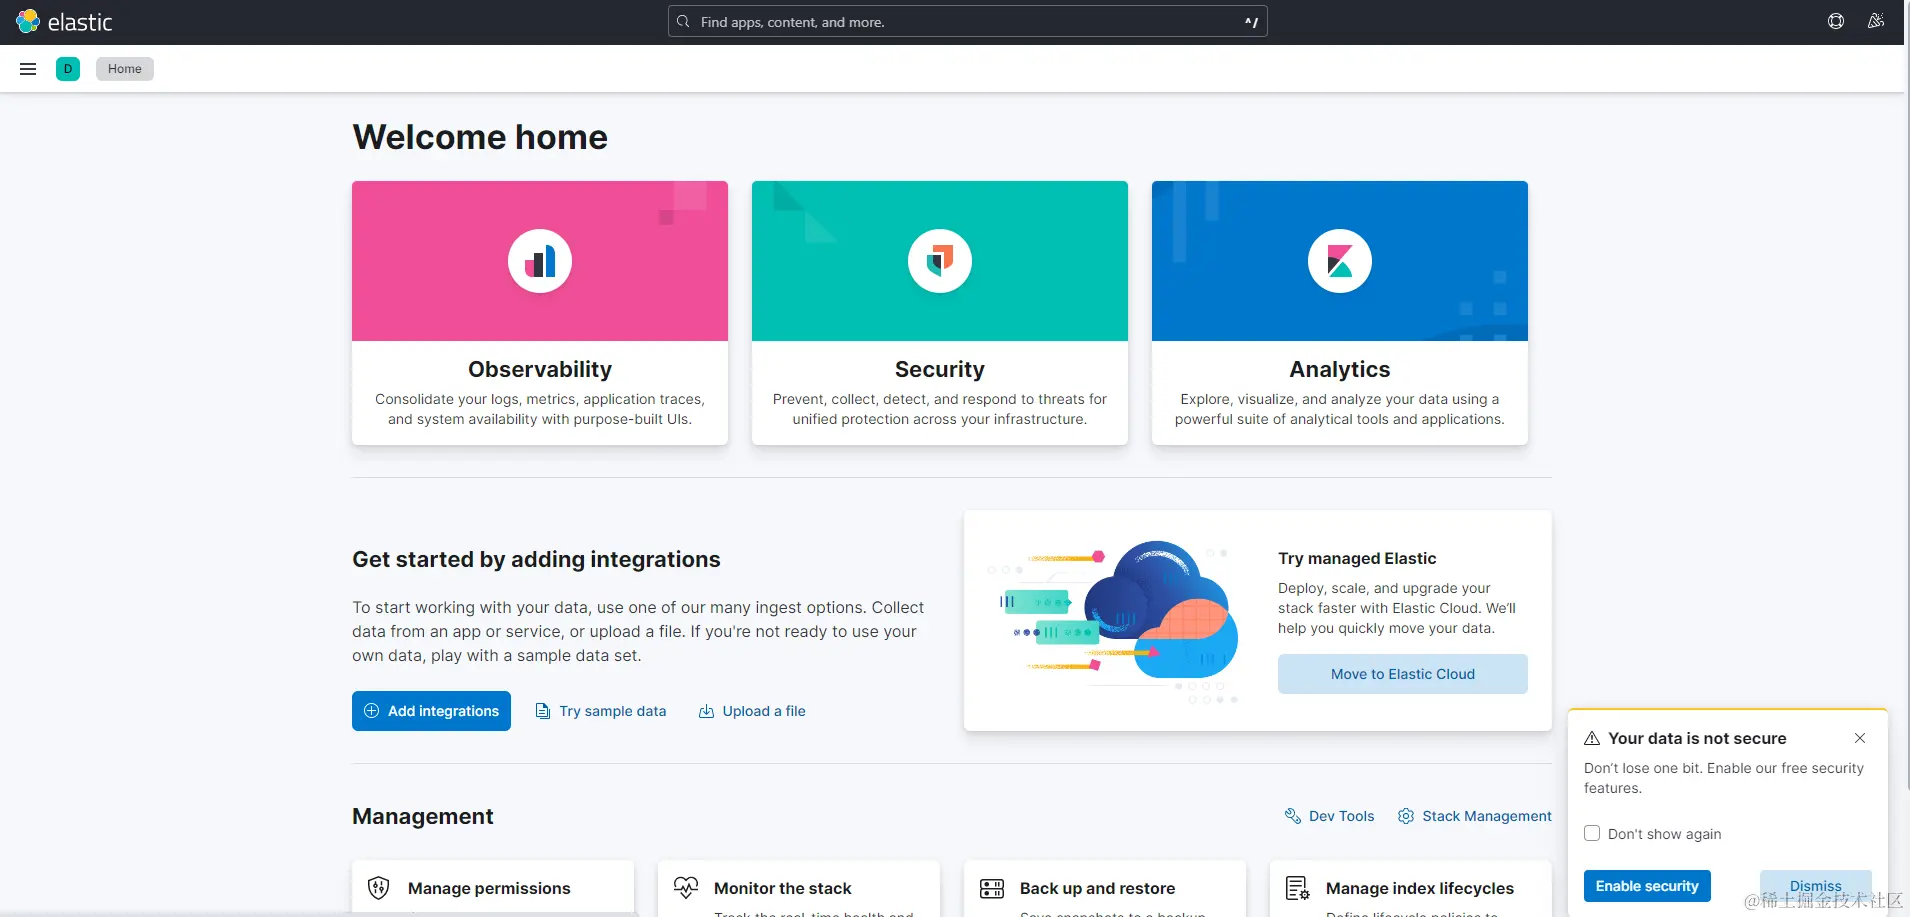
Task: Click the Observability bar chart icon
Action: [x=540, y=261]
